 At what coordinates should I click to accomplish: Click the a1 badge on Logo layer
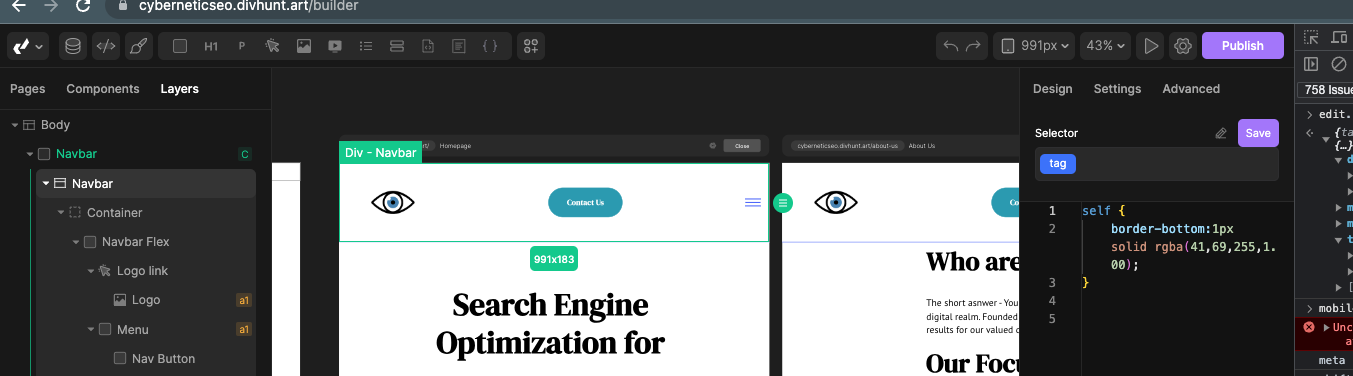243,300
